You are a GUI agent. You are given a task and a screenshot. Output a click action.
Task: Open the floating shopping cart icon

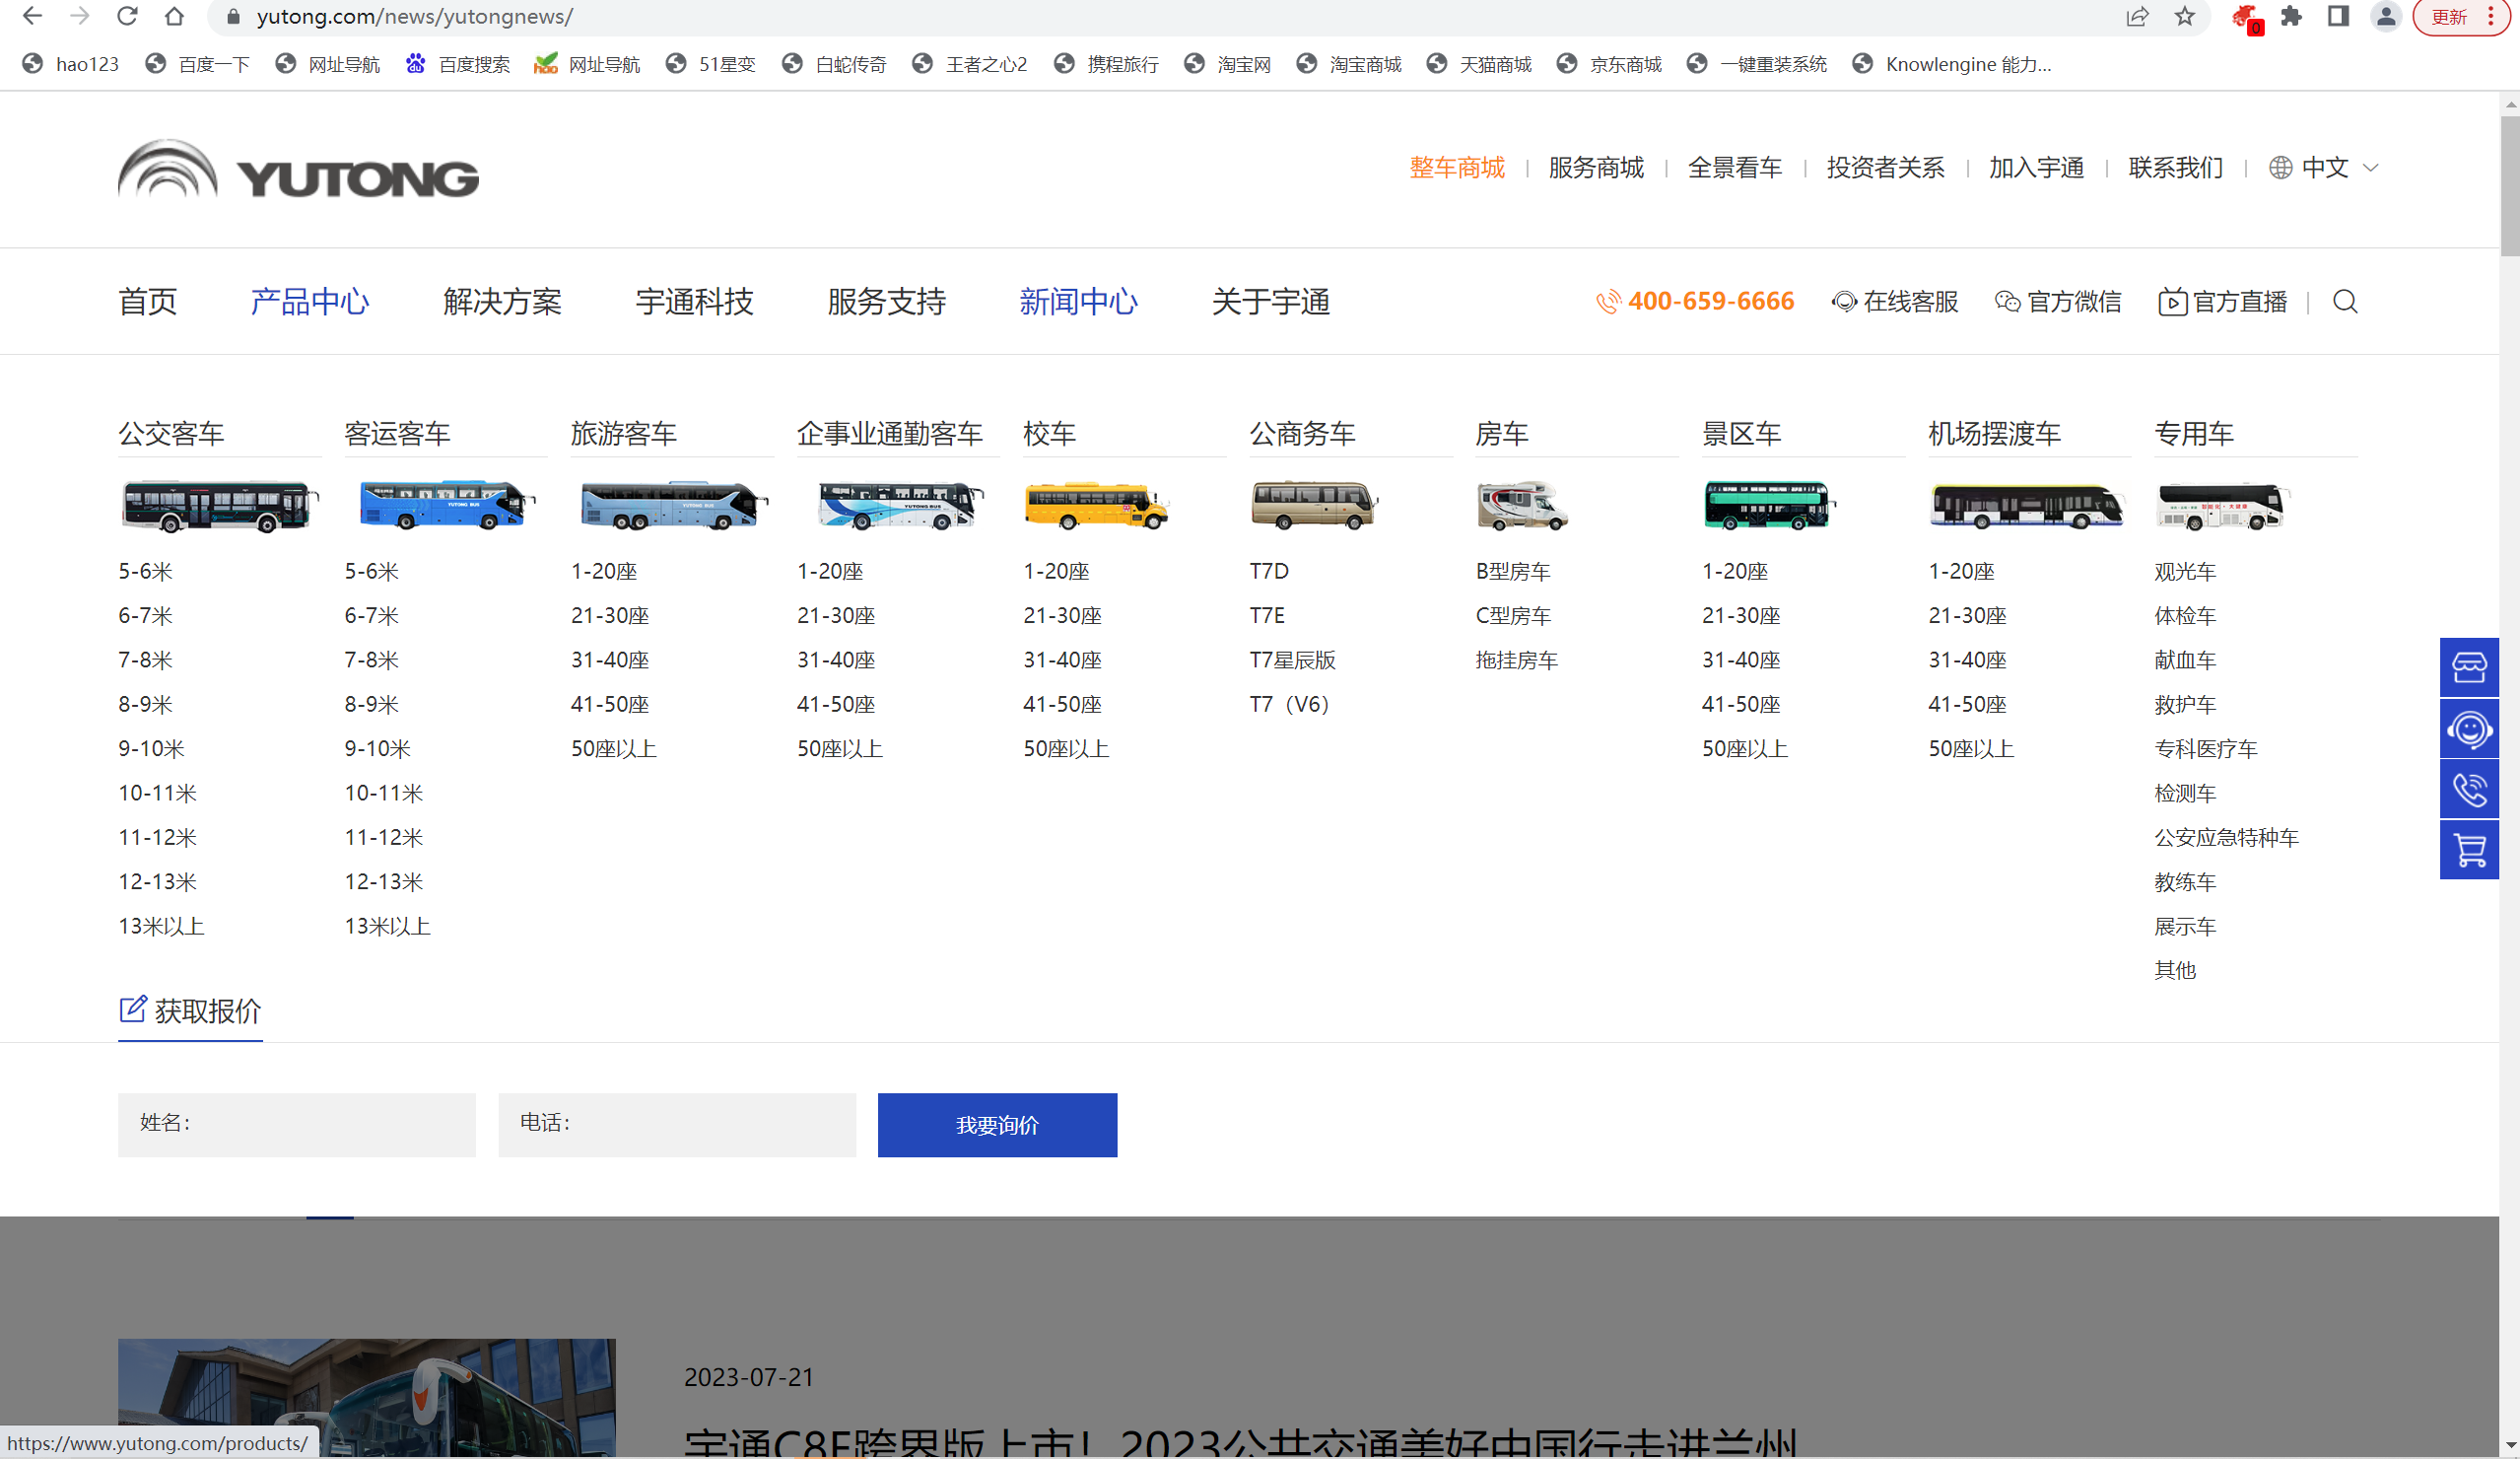[x=2469, y=851]
